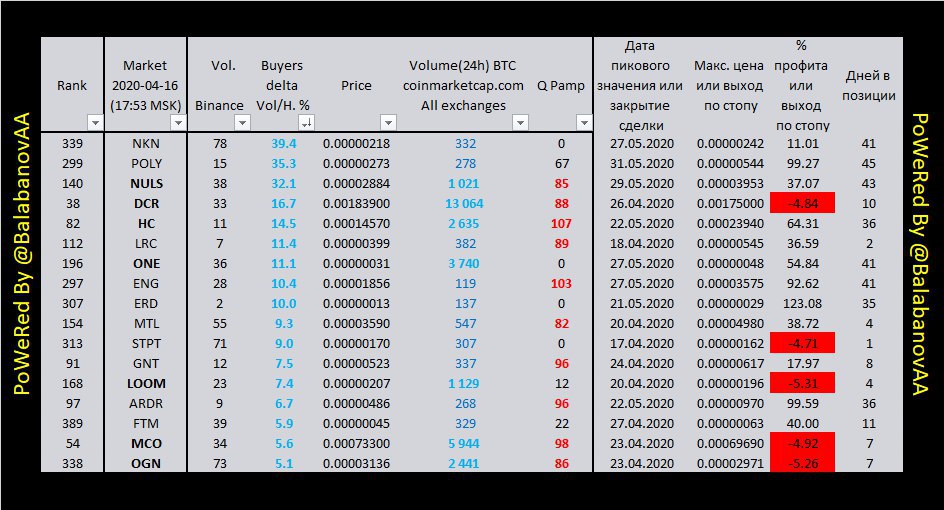Select the red -4.84 profit cell
Image resolution: width=944 pixels, height=510 pixels.
(803, 204)
